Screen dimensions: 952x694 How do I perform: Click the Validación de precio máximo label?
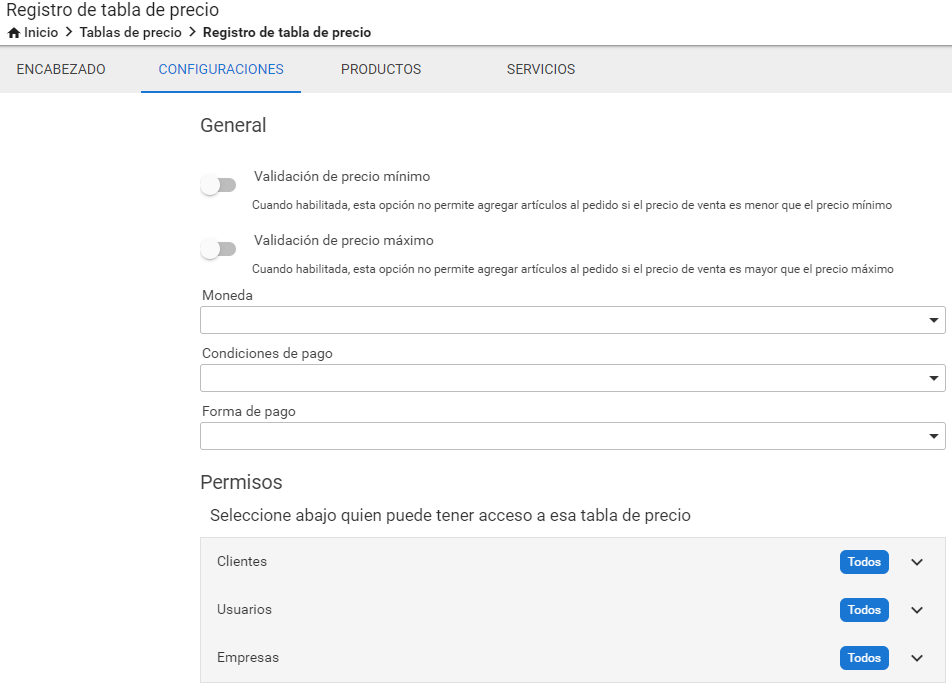point(344,240)
